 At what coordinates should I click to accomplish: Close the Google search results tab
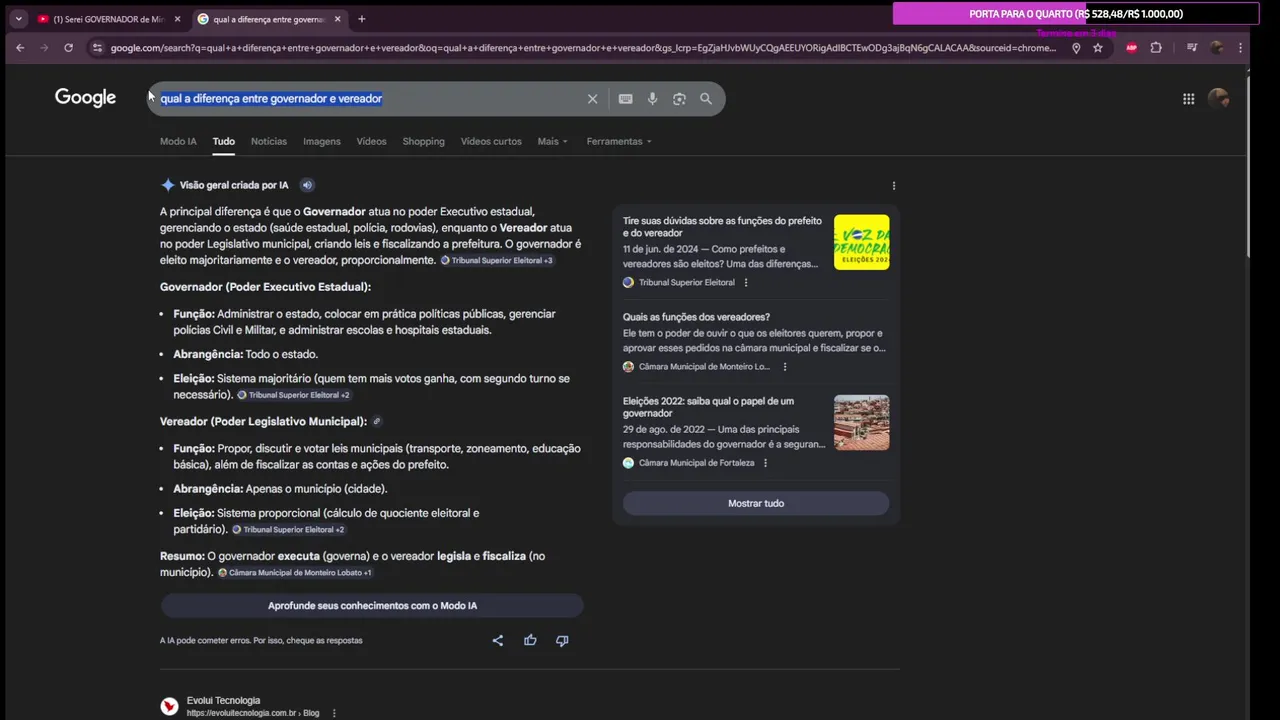[337, 19]
